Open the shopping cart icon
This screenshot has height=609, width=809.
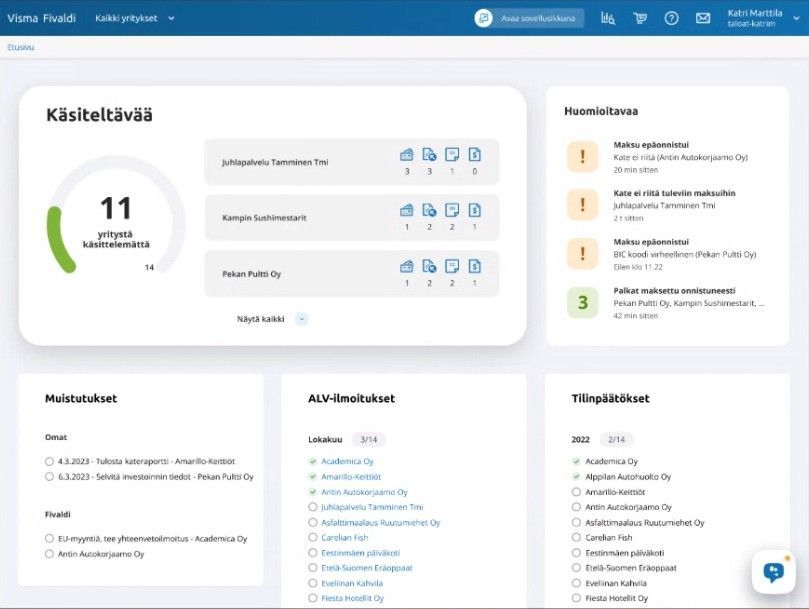click(640, 19)
